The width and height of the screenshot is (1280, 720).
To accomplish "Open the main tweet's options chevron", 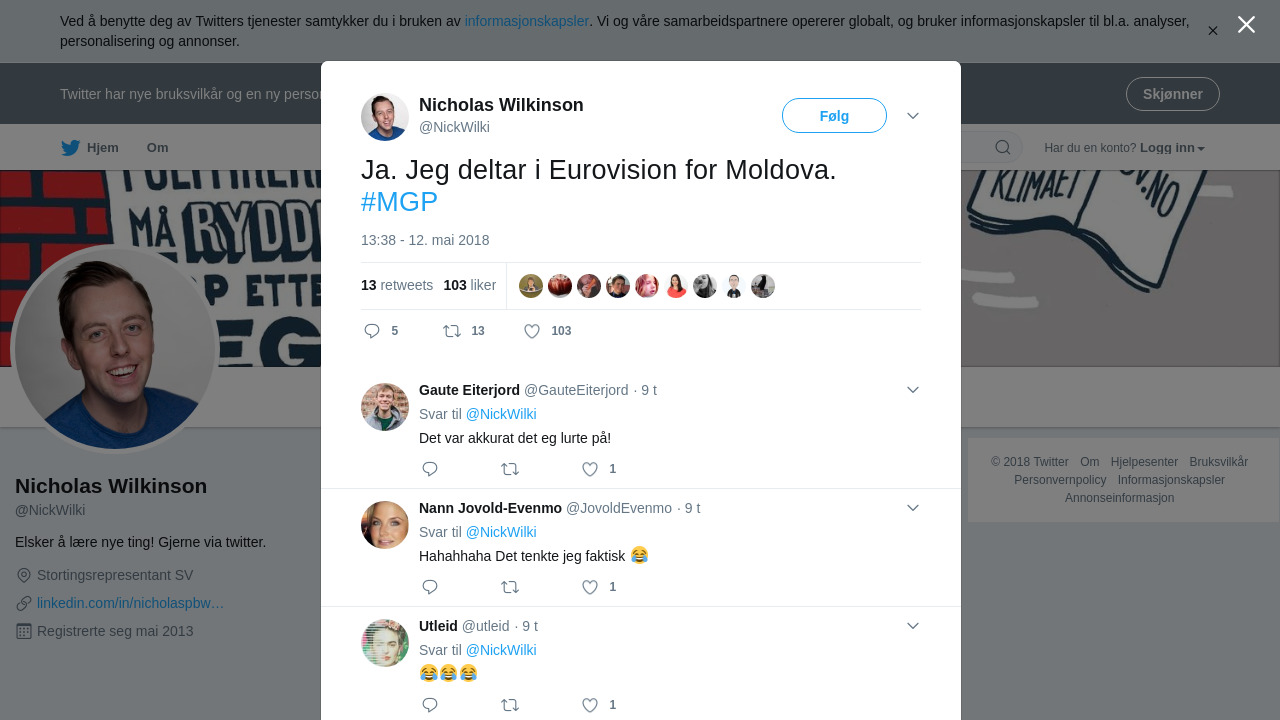I will 913,116.
